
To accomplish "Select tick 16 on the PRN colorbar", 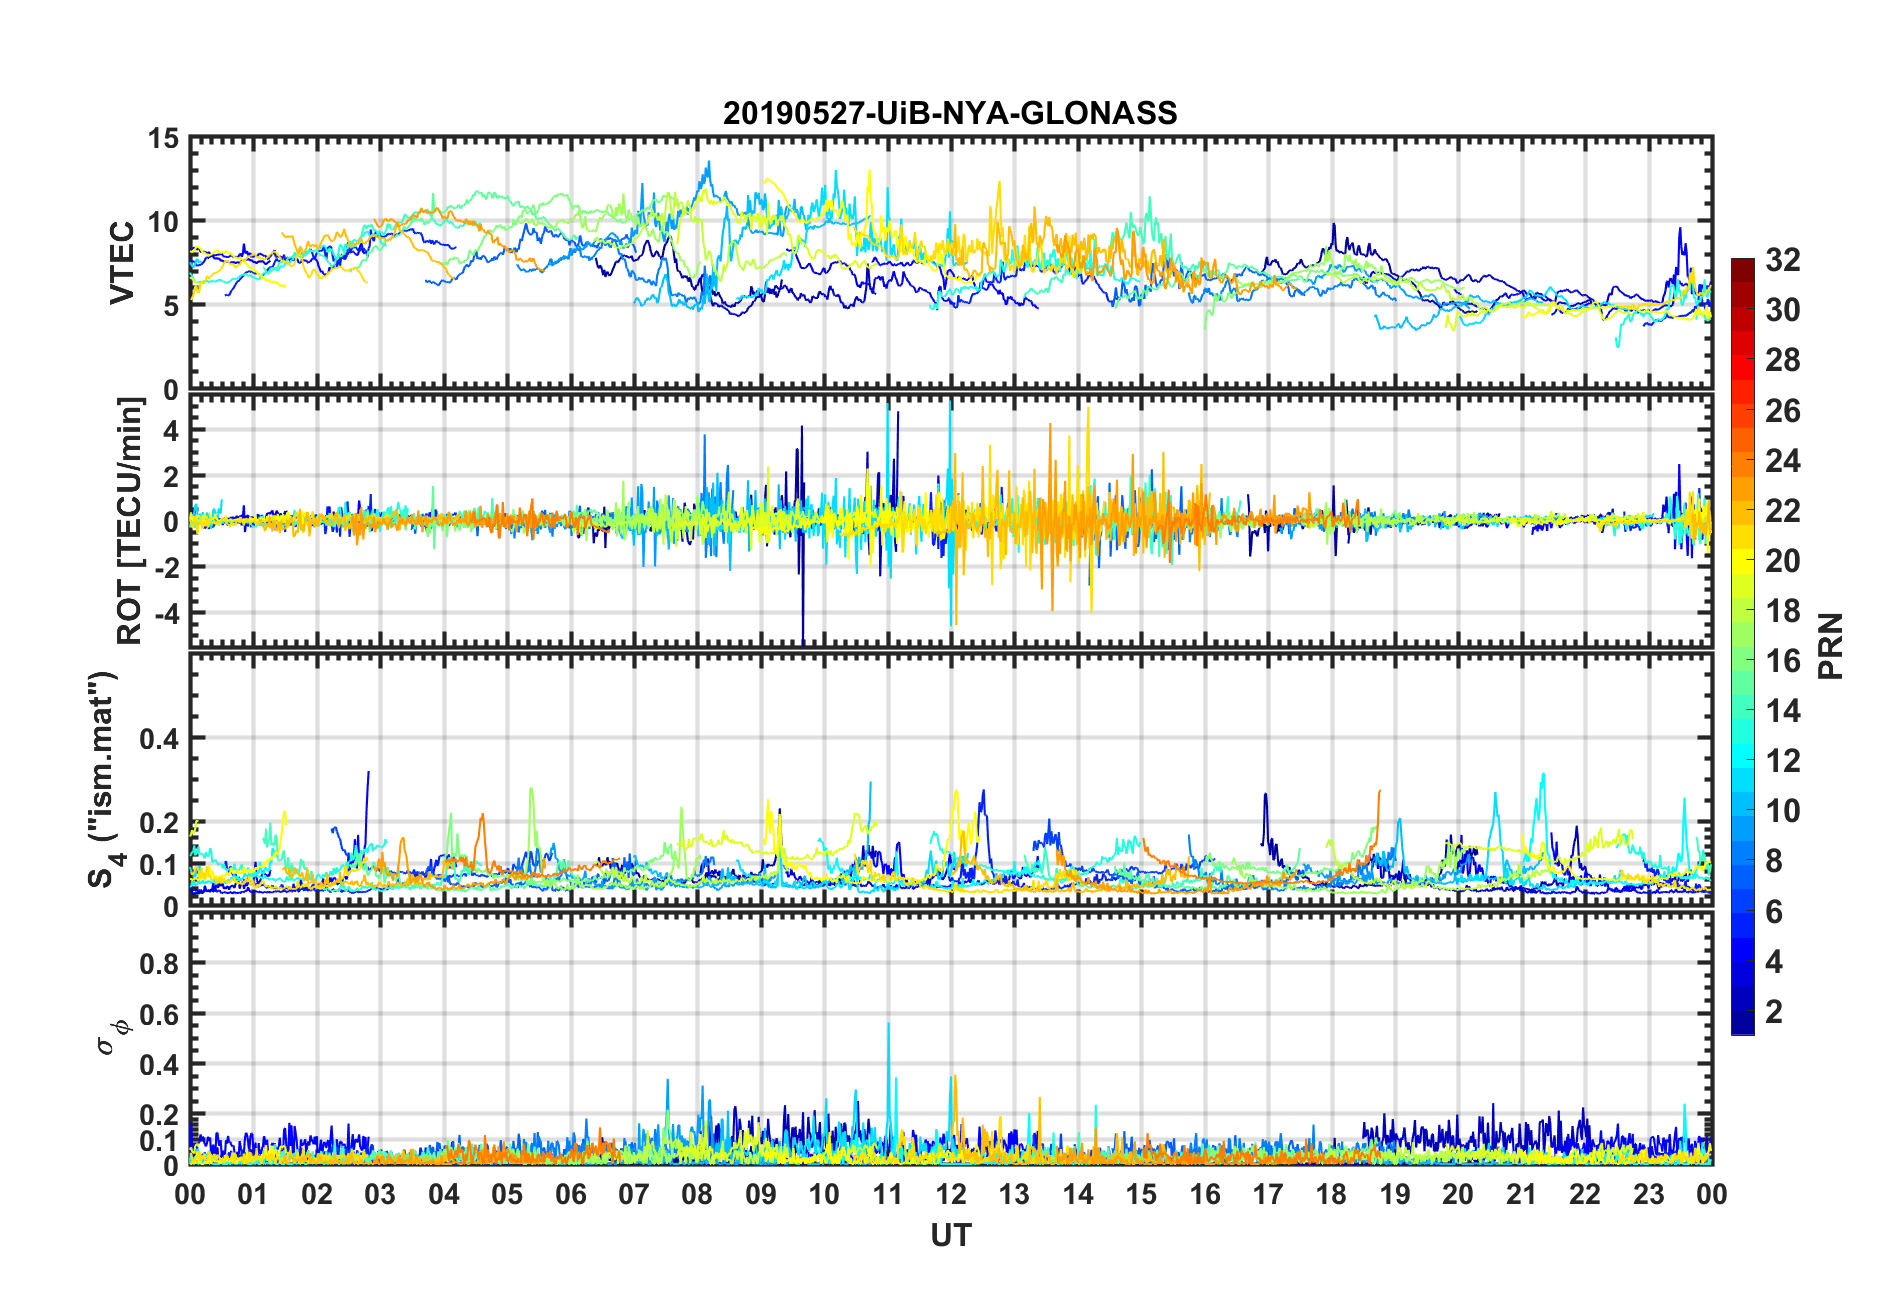I will coord(1782,661).
